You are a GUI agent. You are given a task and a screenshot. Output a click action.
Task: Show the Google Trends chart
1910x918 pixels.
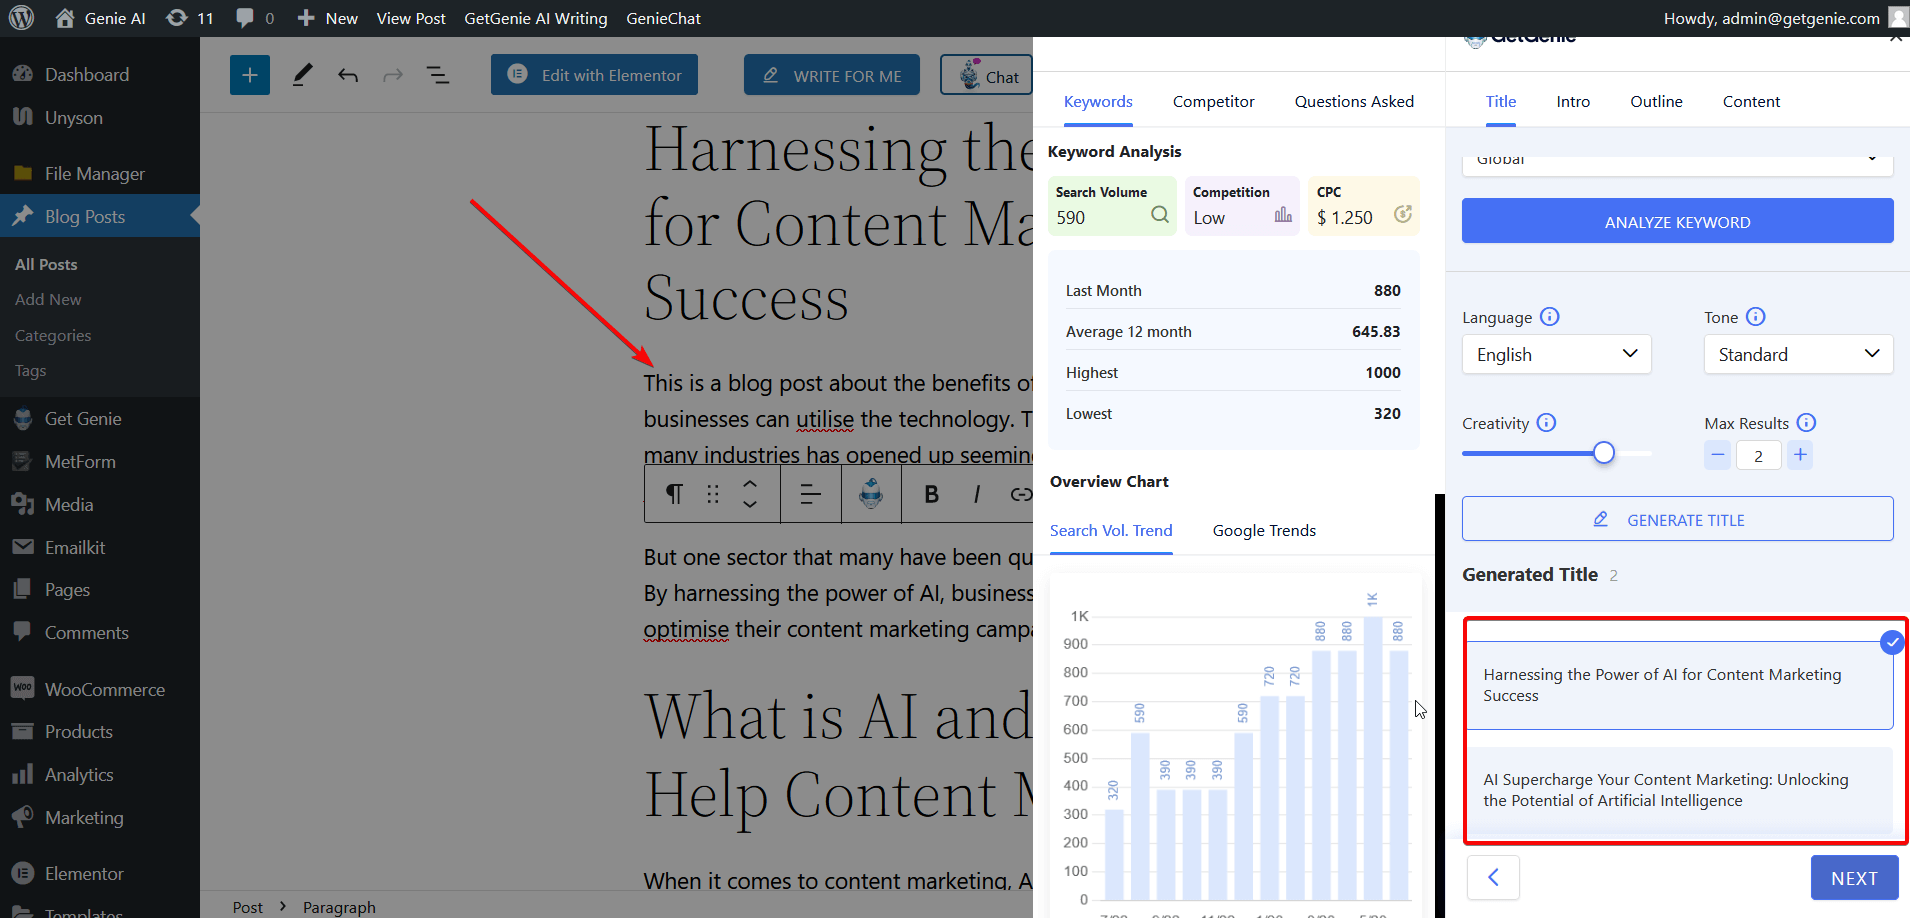1264,530
